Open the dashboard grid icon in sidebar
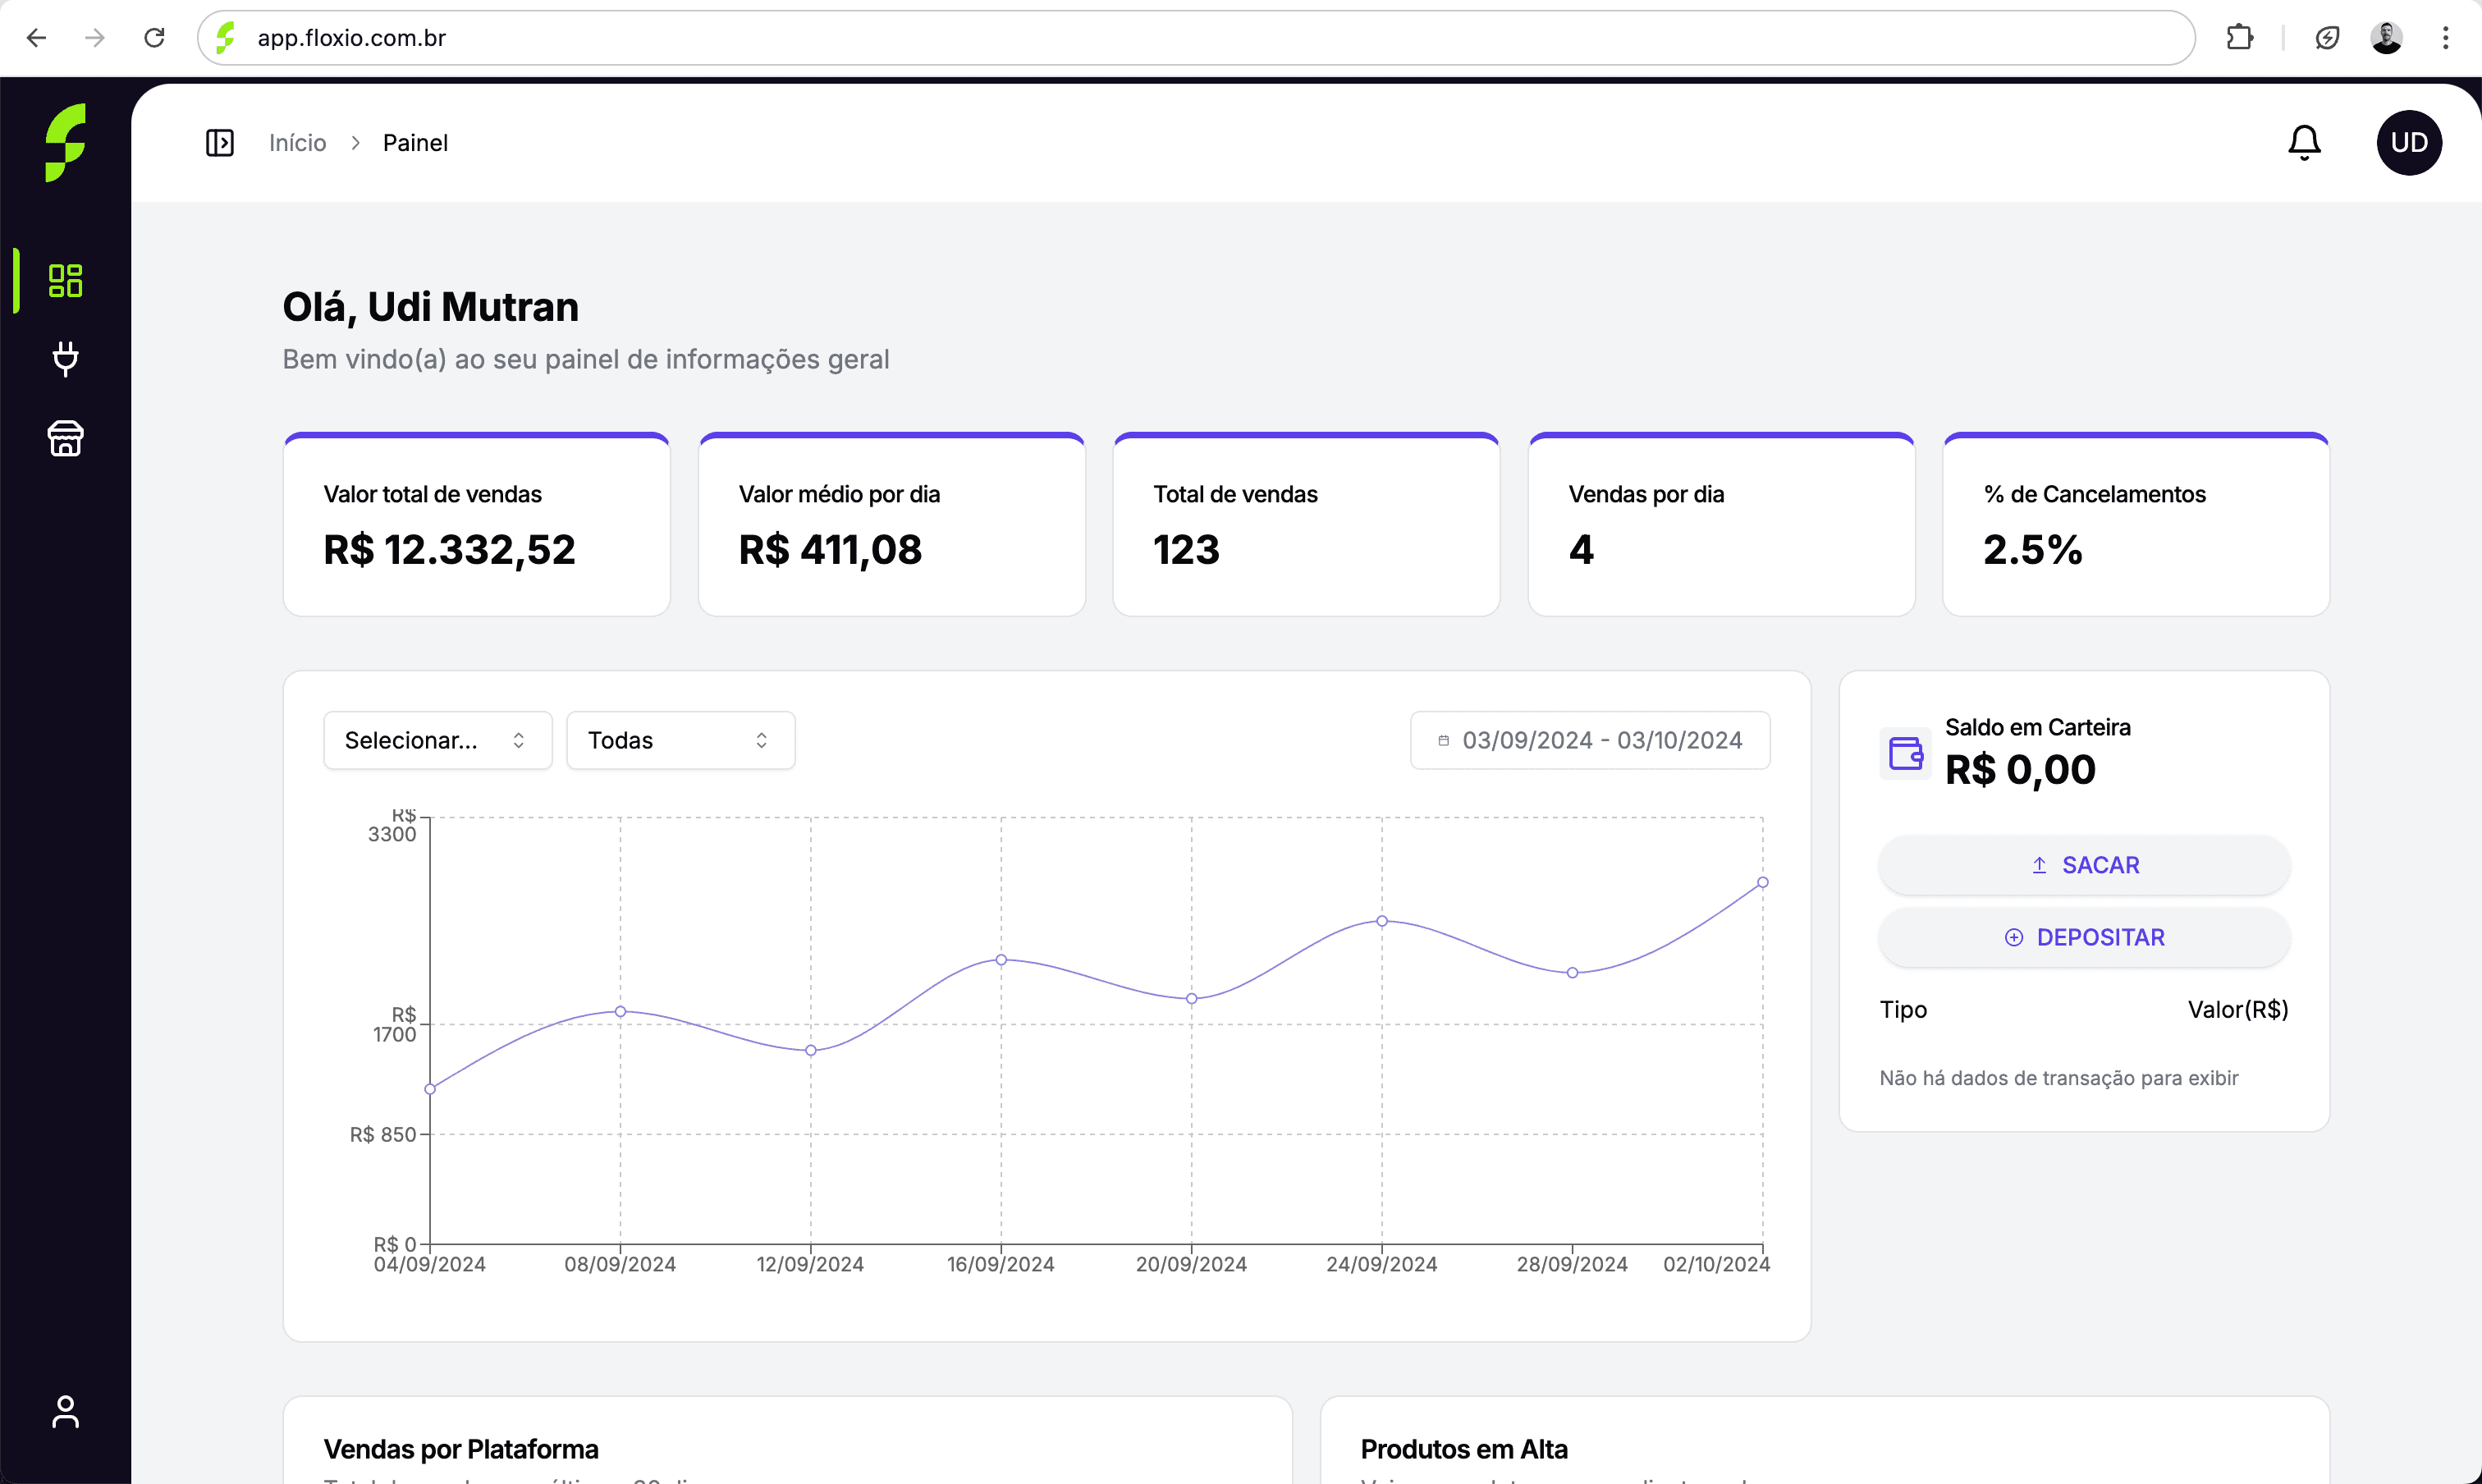 click(x=65, y=280)
